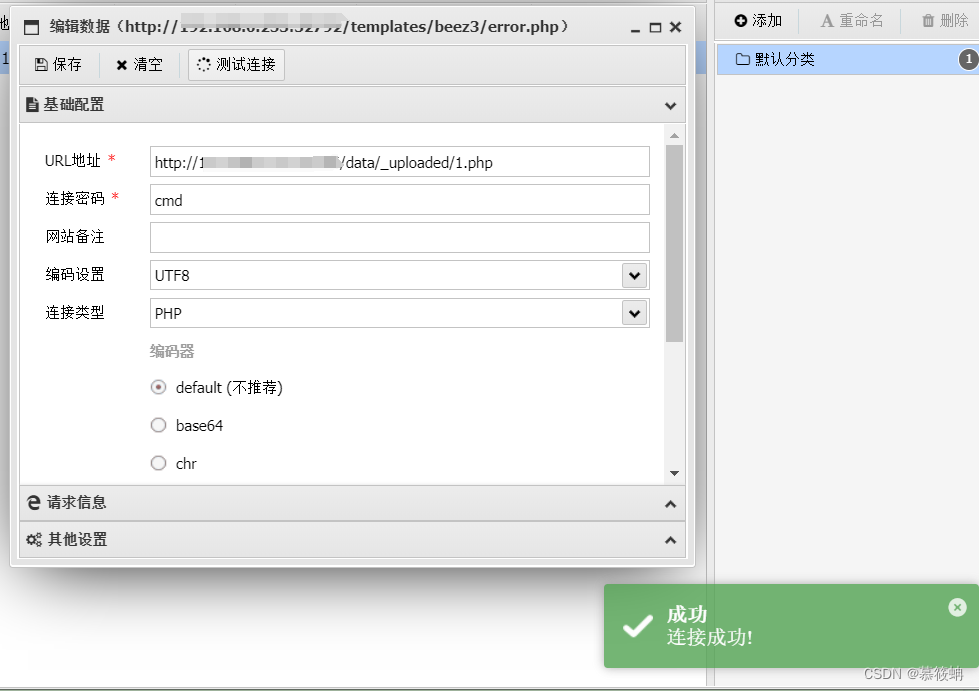Click the window icon in dialog title
The width and height of the screenshot is (979, 691).
click(31, 27)
